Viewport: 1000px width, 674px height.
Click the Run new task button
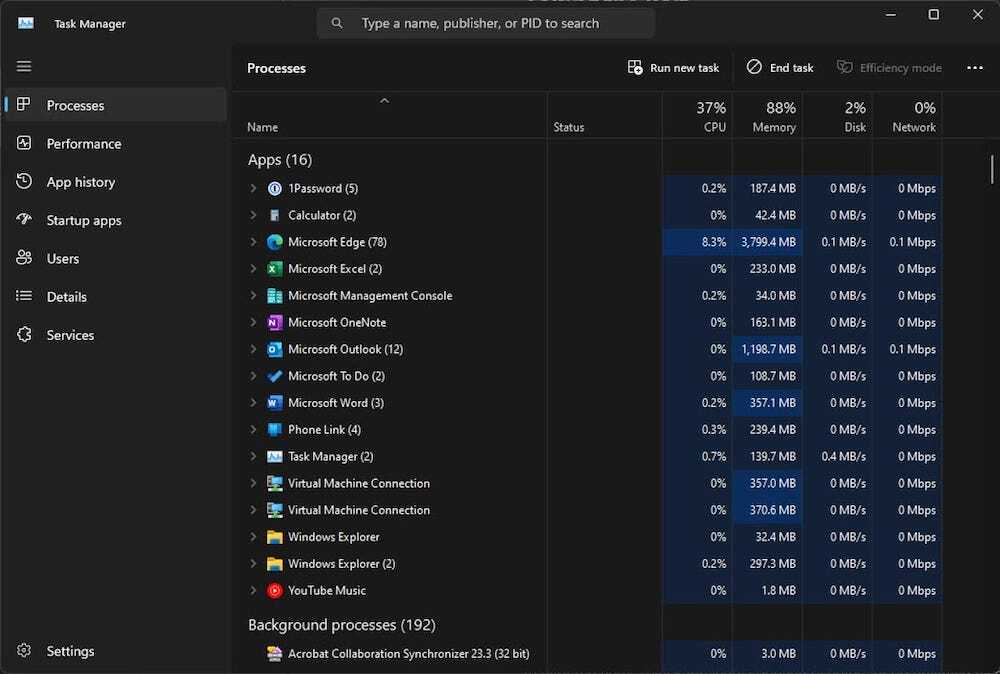tap(673, 68)
